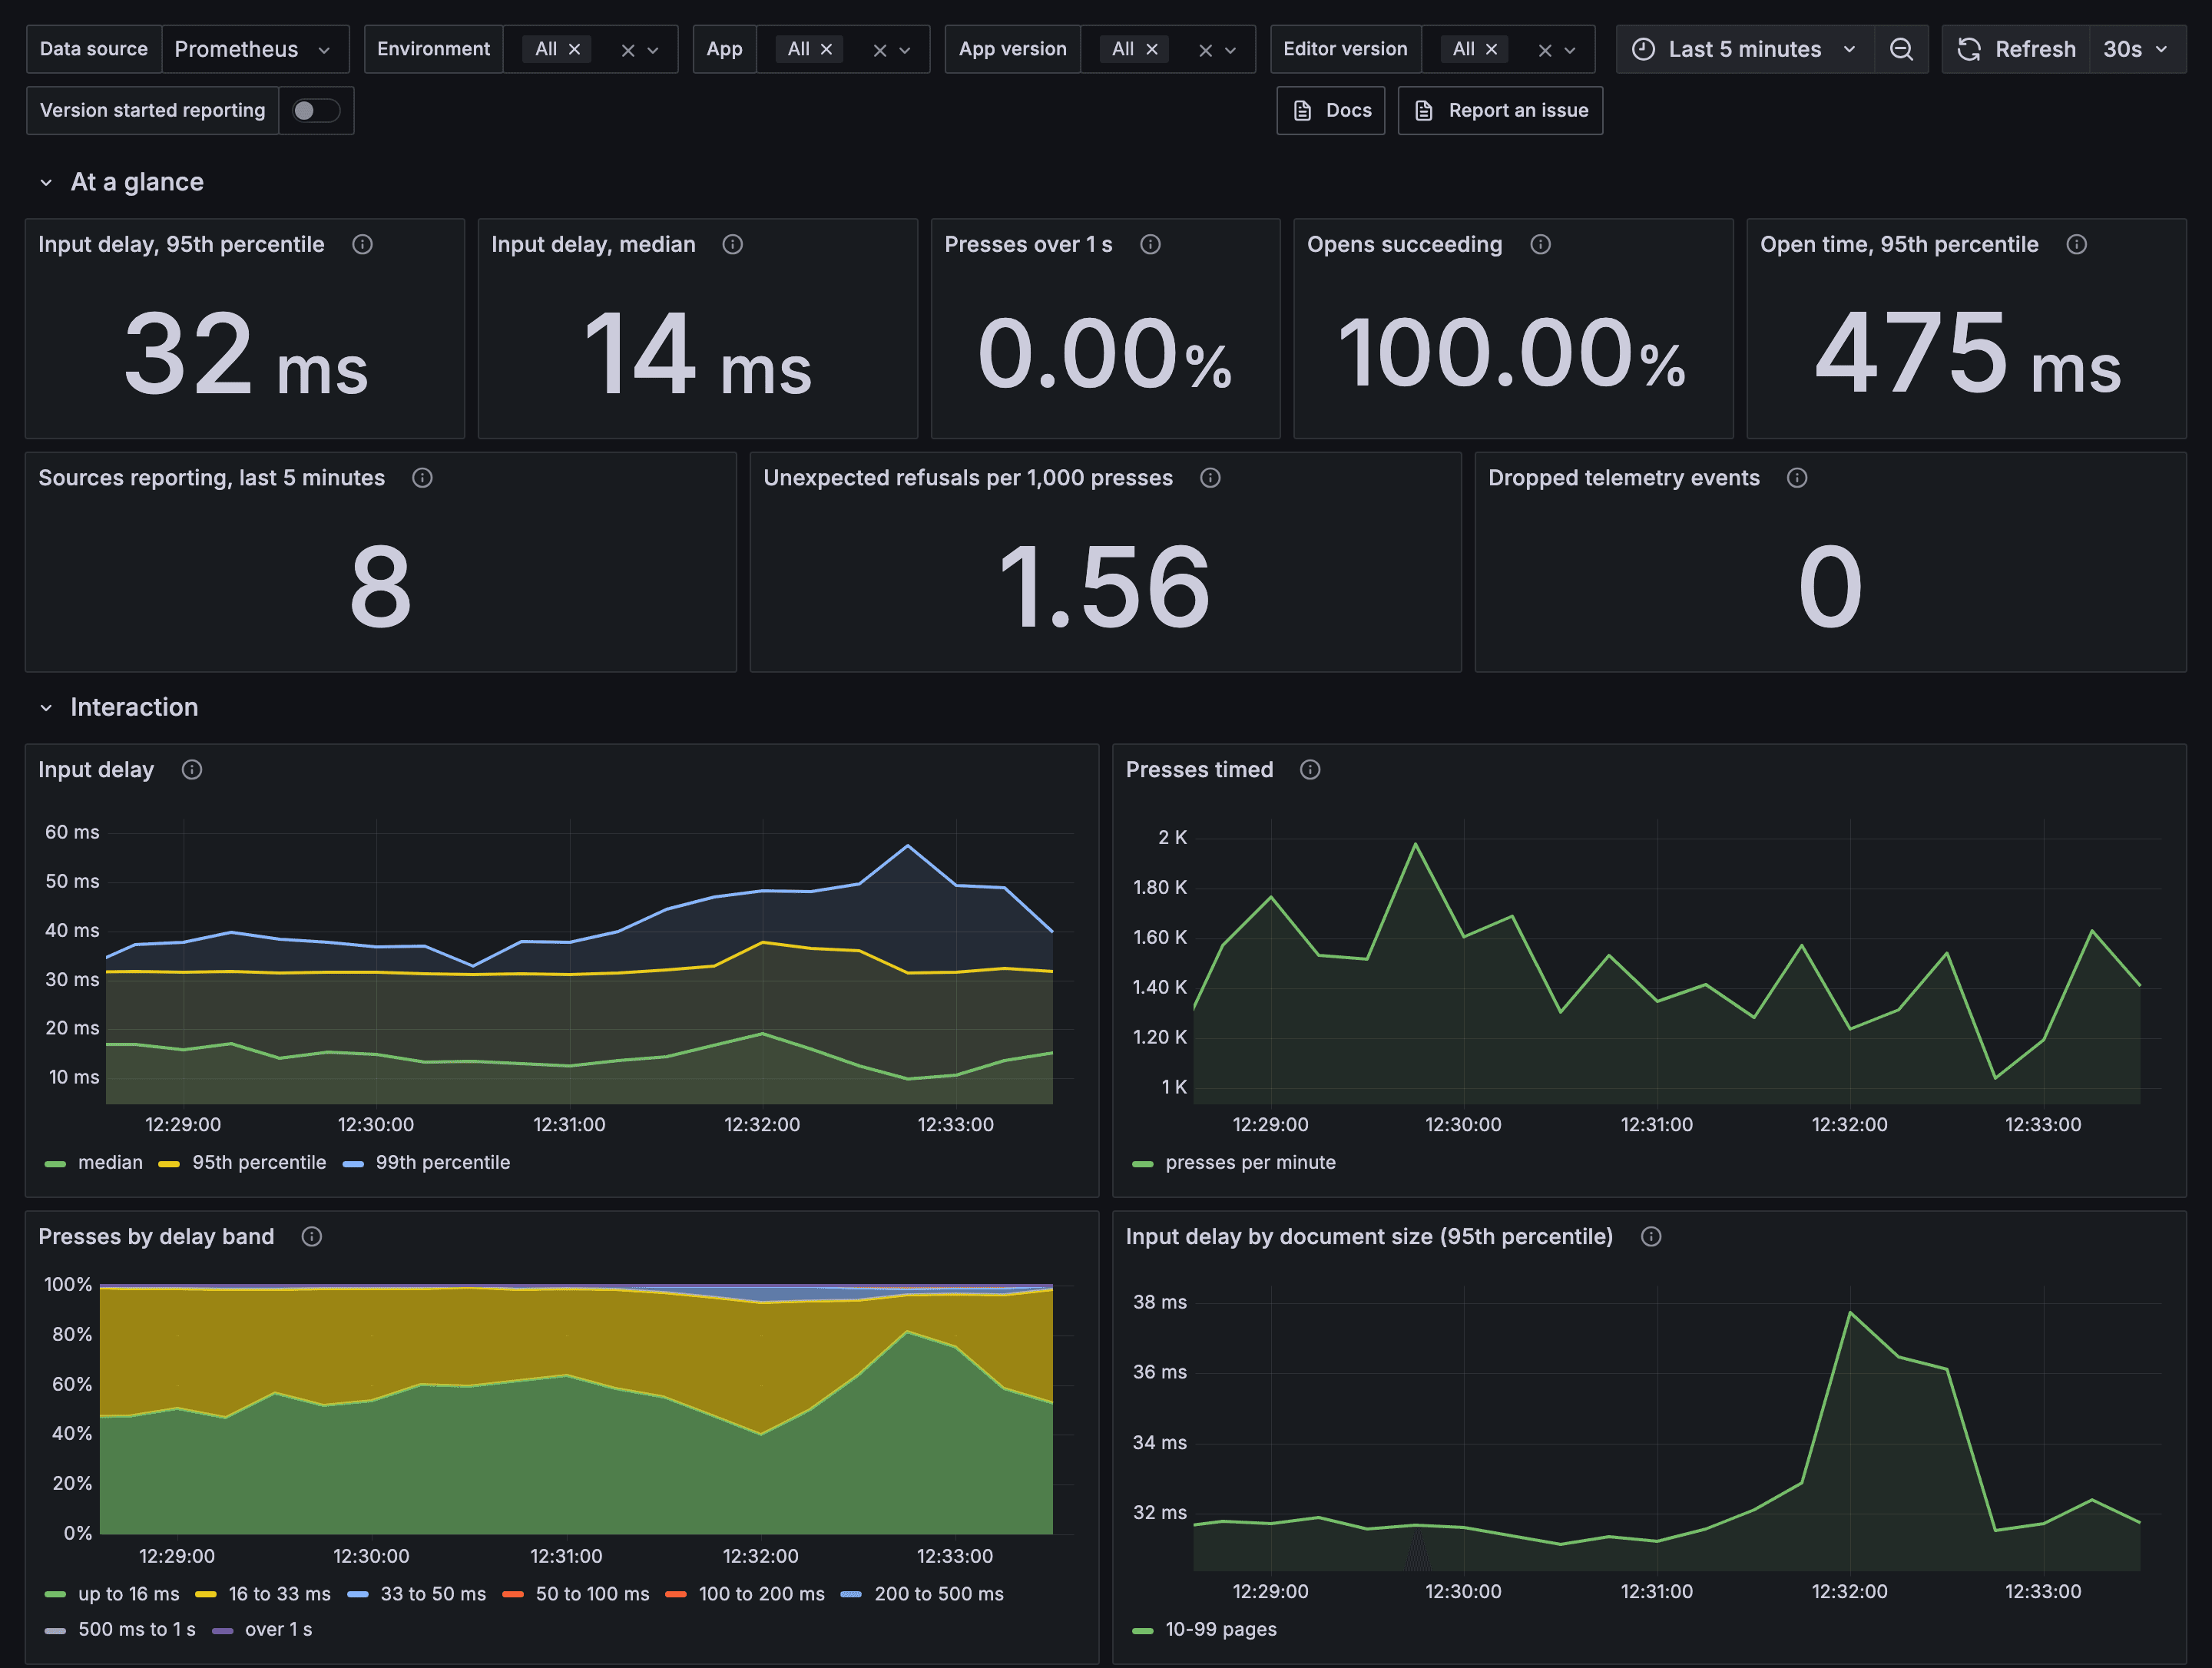Expand the Editor version filter dropdown chevron
This screenshot has width=2212, height=1668.
pos(1570,50)
